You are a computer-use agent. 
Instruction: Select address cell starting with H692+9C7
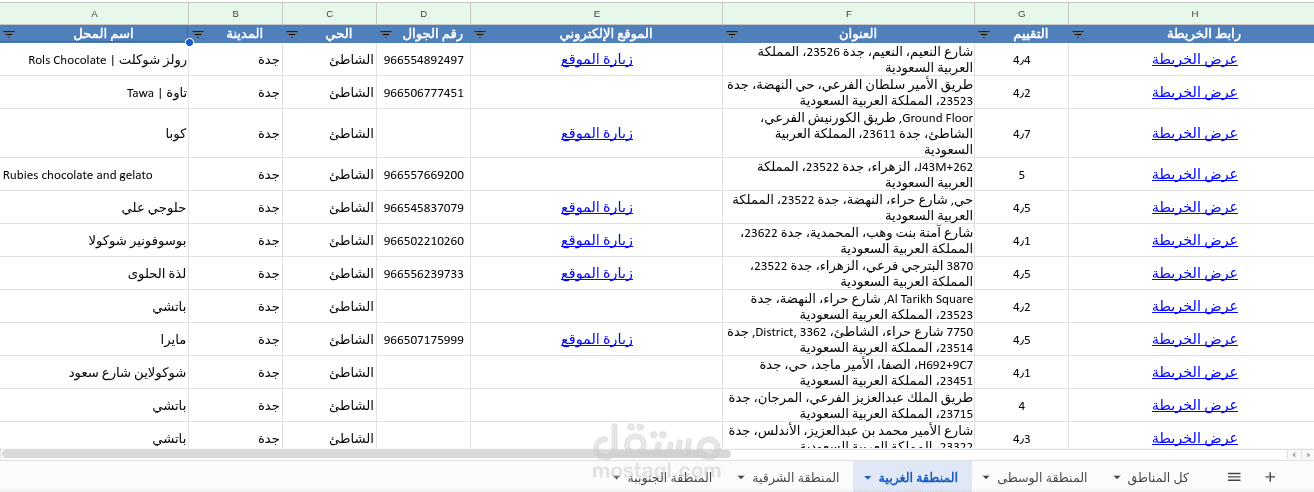[849, 372]
